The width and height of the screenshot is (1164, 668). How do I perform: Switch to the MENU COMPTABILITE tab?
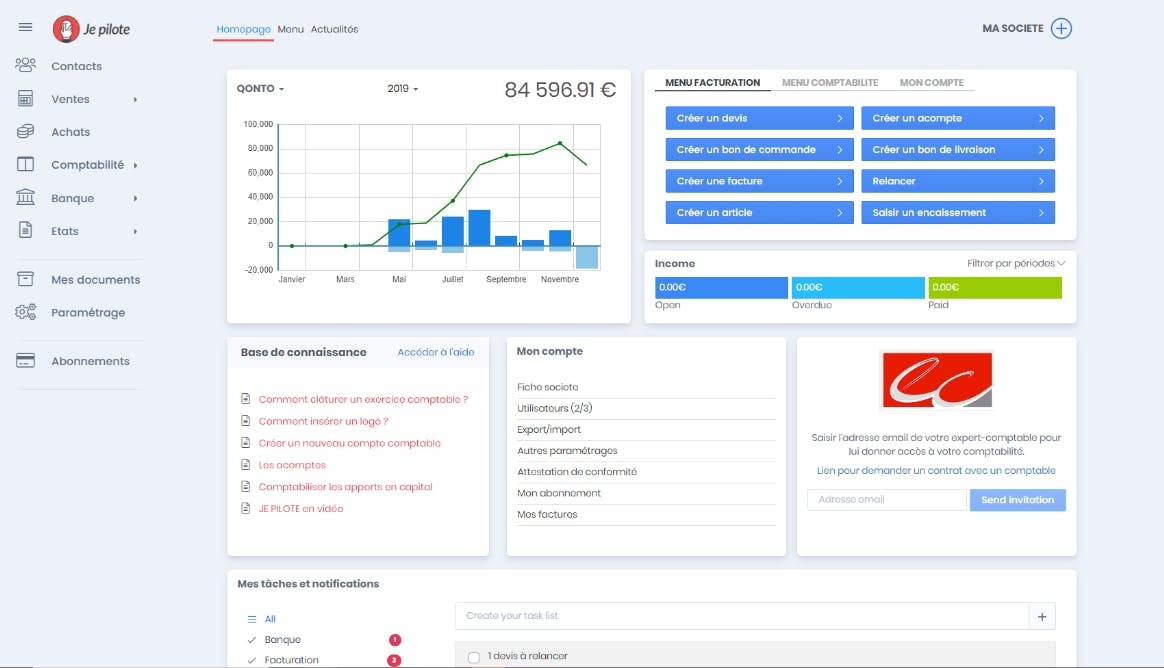click(x=830, y=83)
